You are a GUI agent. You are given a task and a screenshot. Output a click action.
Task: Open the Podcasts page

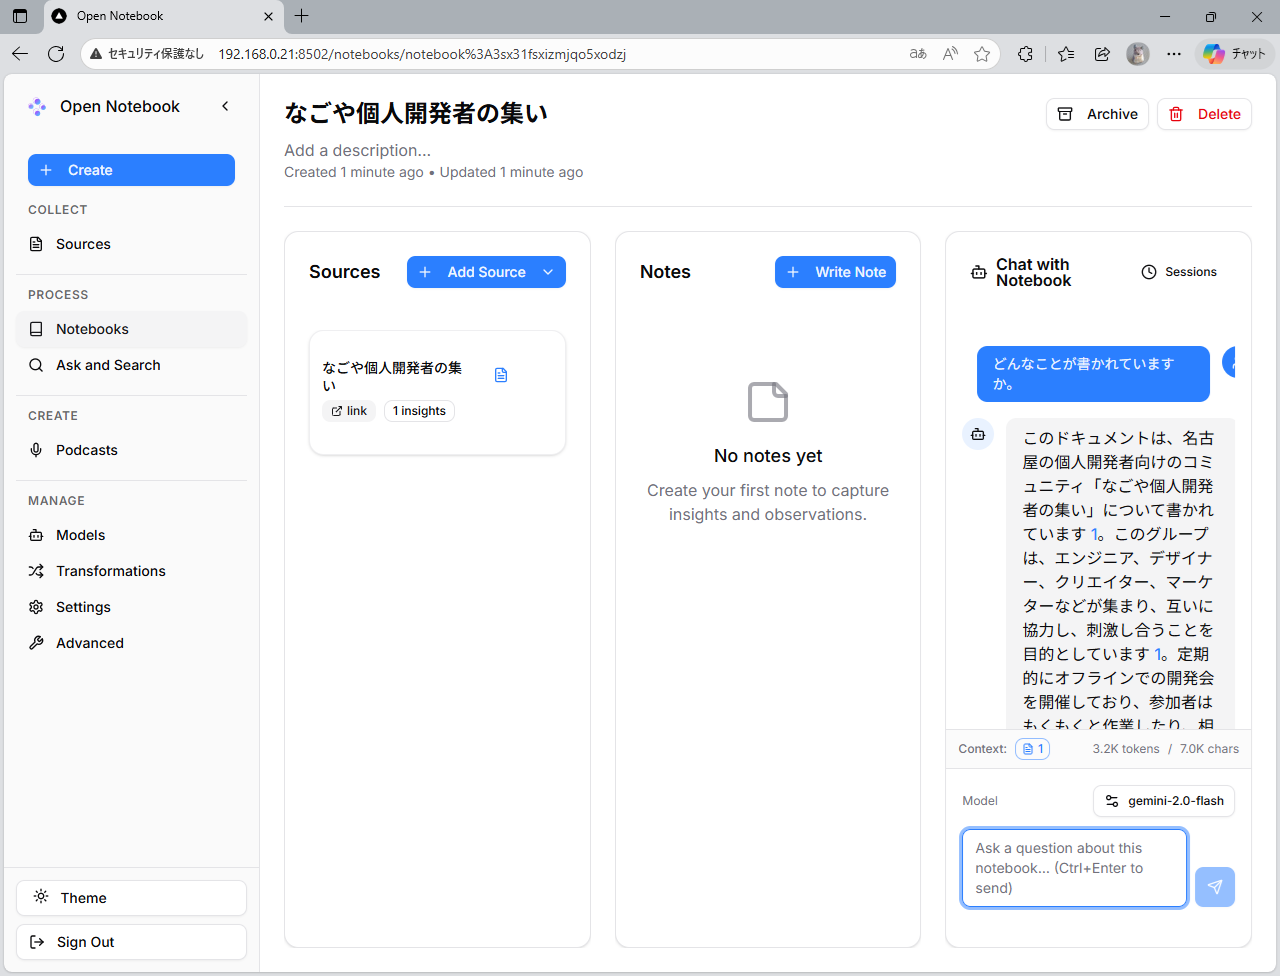click(x=131, y=450)
